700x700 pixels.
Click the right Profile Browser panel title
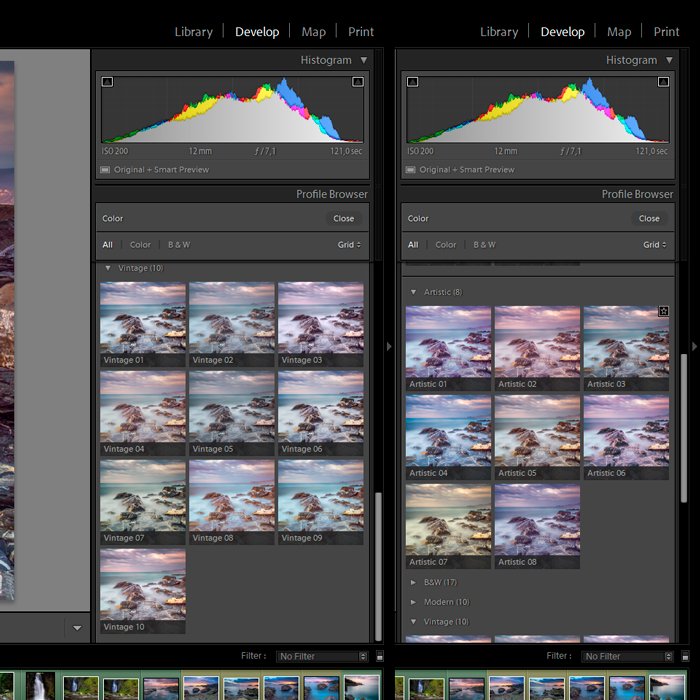(x=637, y=194)
